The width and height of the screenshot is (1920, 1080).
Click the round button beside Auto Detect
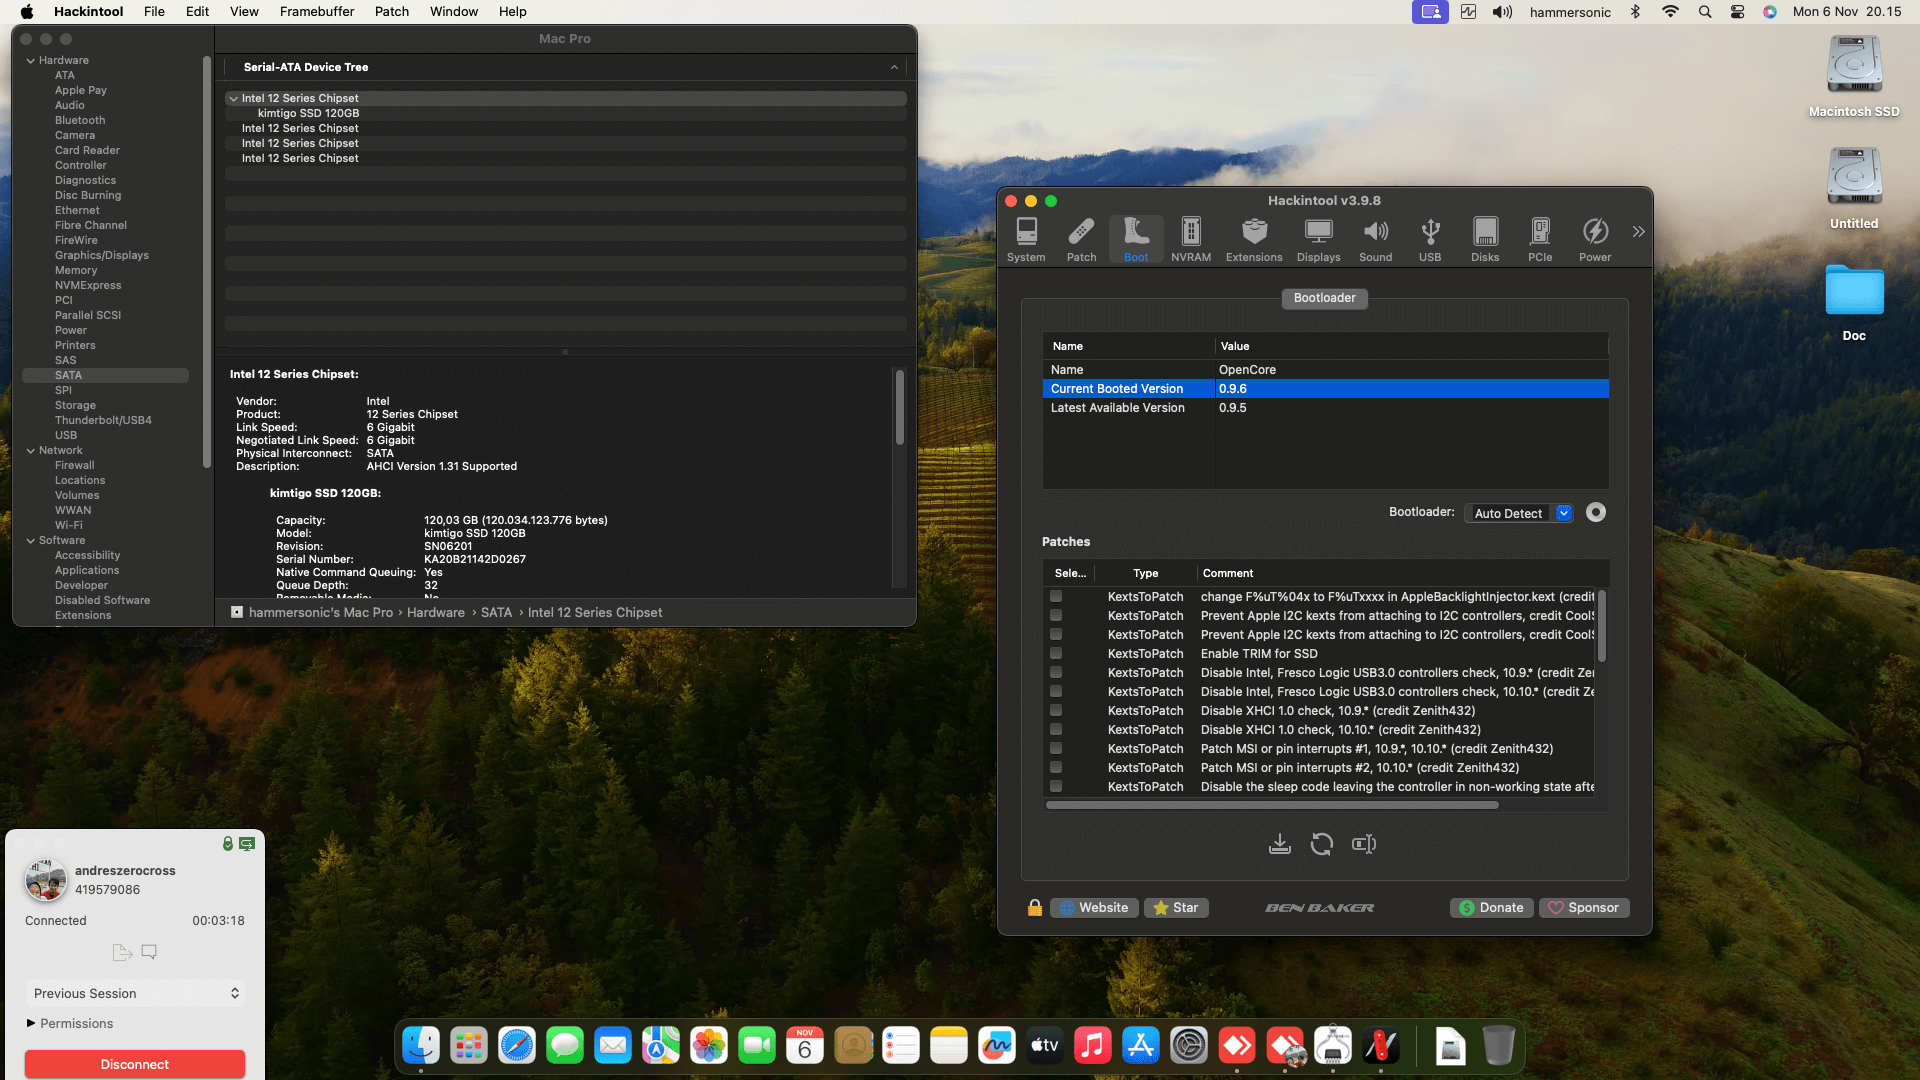coord(1596,513)
